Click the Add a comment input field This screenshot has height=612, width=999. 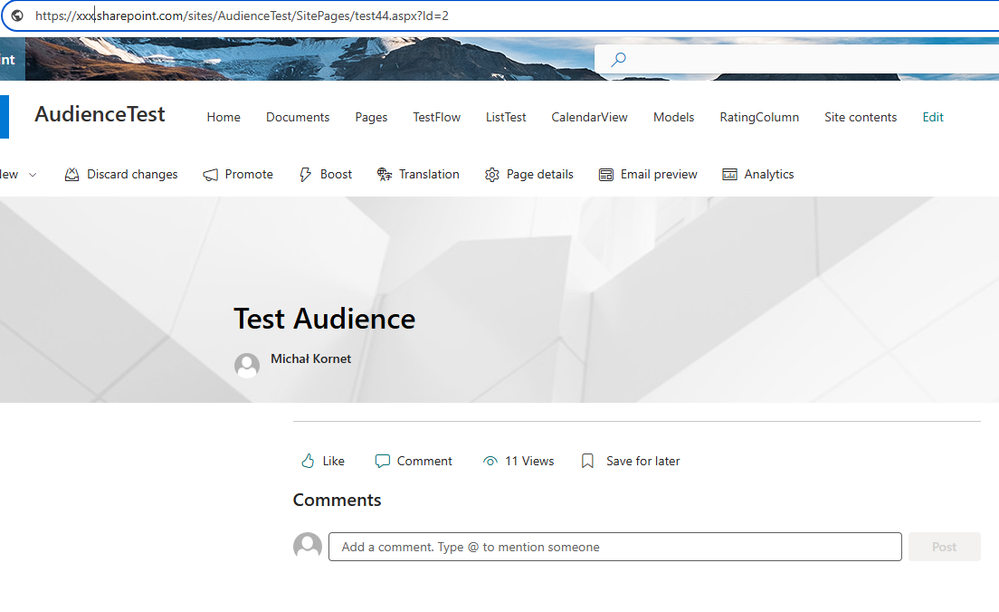(615, 546)
